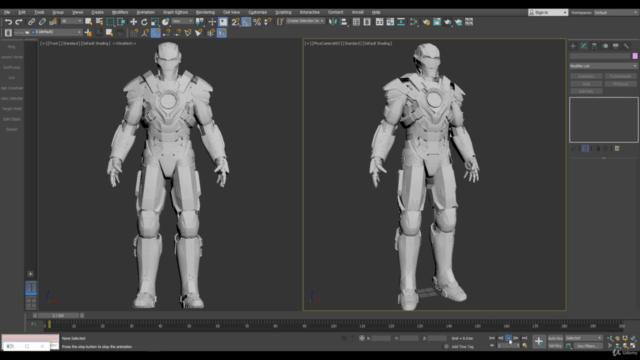Click the Bind to Space Warp icon
This screenshot has width=640, height=360.
[x=53, y=22]
